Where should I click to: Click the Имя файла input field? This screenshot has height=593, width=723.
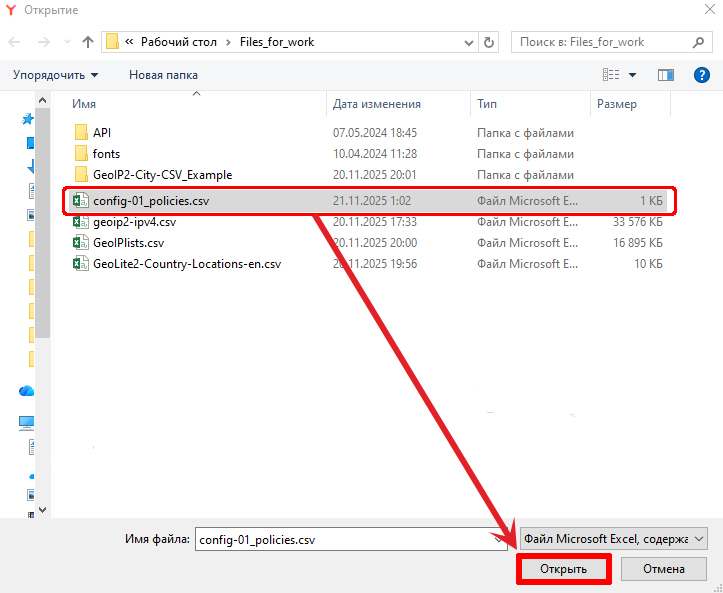345,538
